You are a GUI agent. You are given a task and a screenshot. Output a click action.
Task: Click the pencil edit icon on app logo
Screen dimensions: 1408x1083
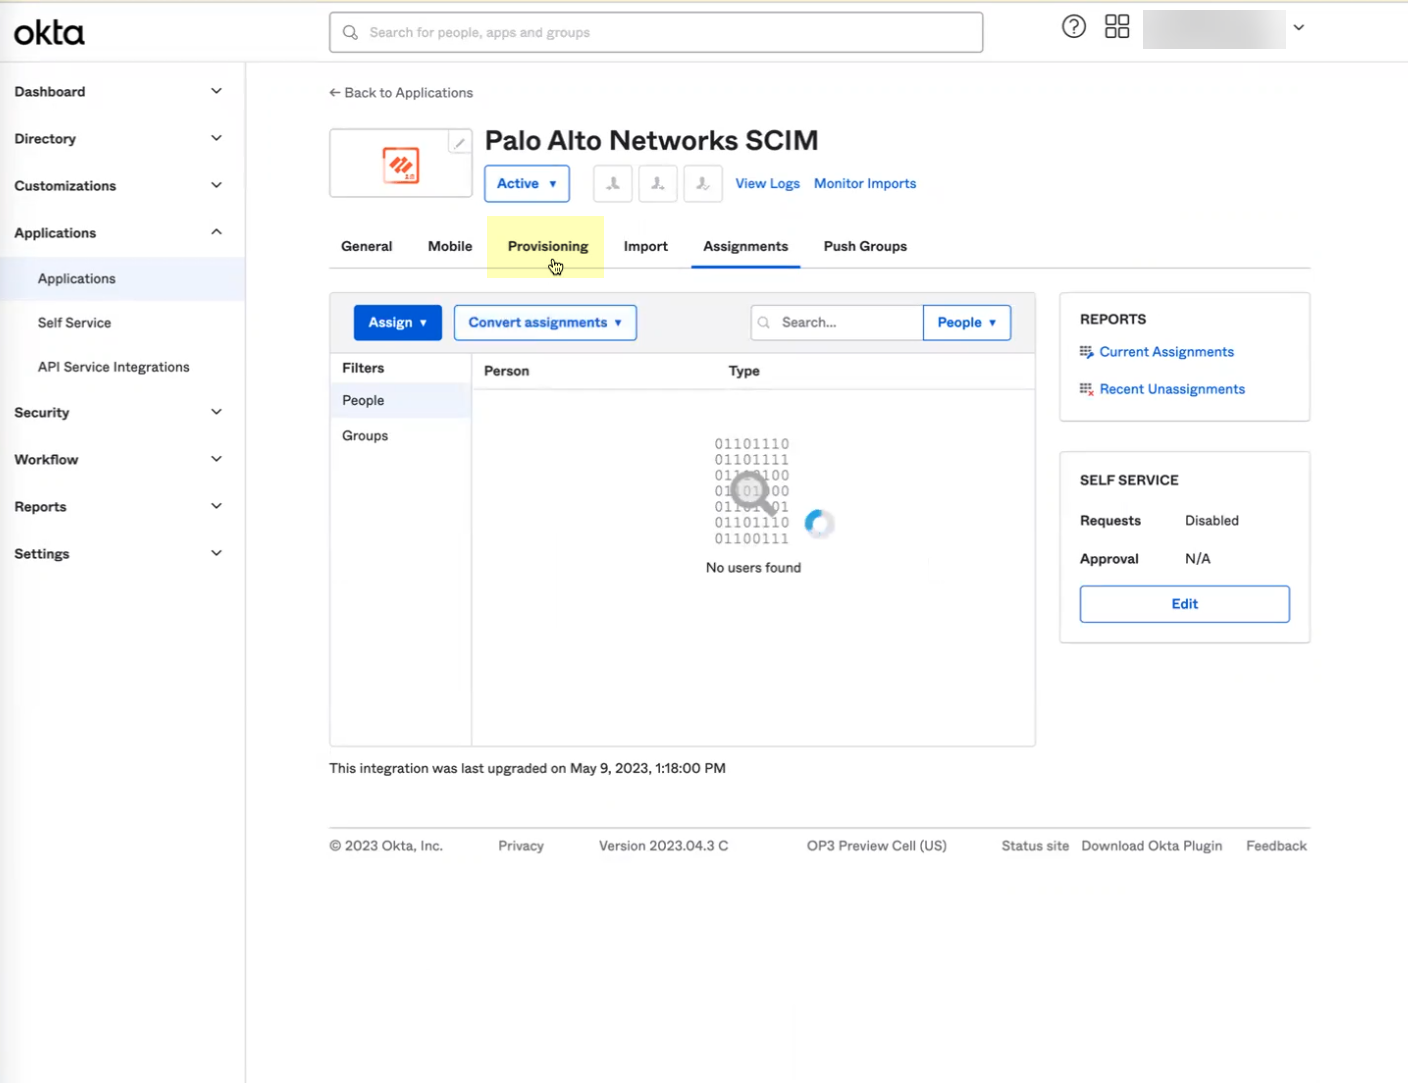coord(459,143)
